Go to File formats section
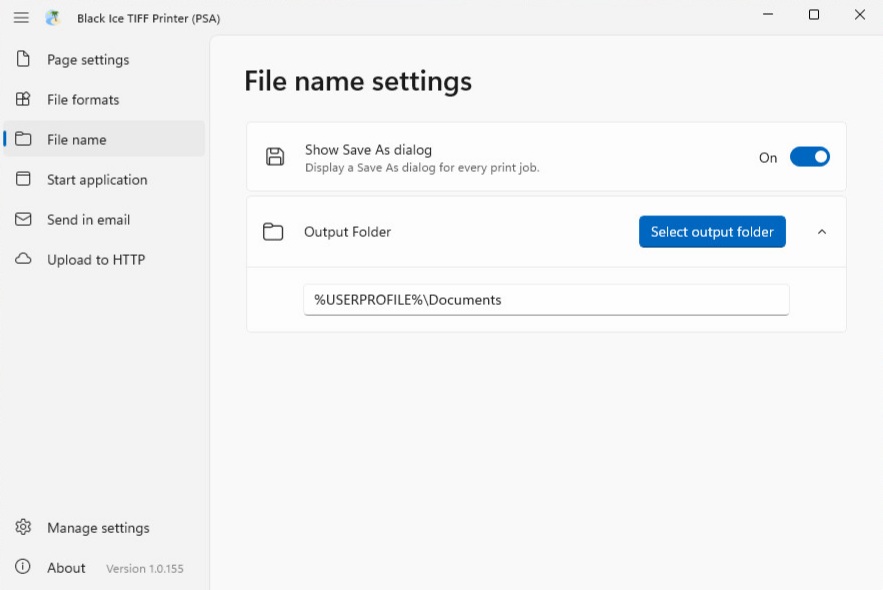The image size is (883, 590). [x=104, y=100]
